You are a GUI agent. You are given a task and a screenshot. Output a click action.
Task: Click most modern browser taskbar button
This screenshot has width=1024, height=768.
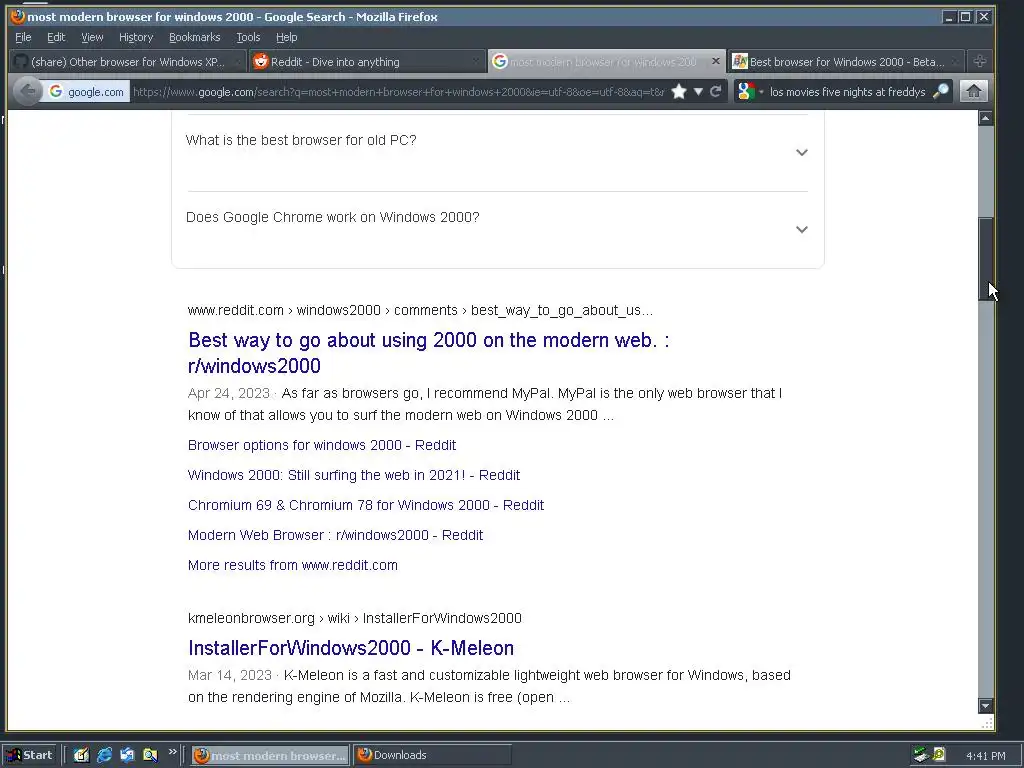[x=270, y=755]
